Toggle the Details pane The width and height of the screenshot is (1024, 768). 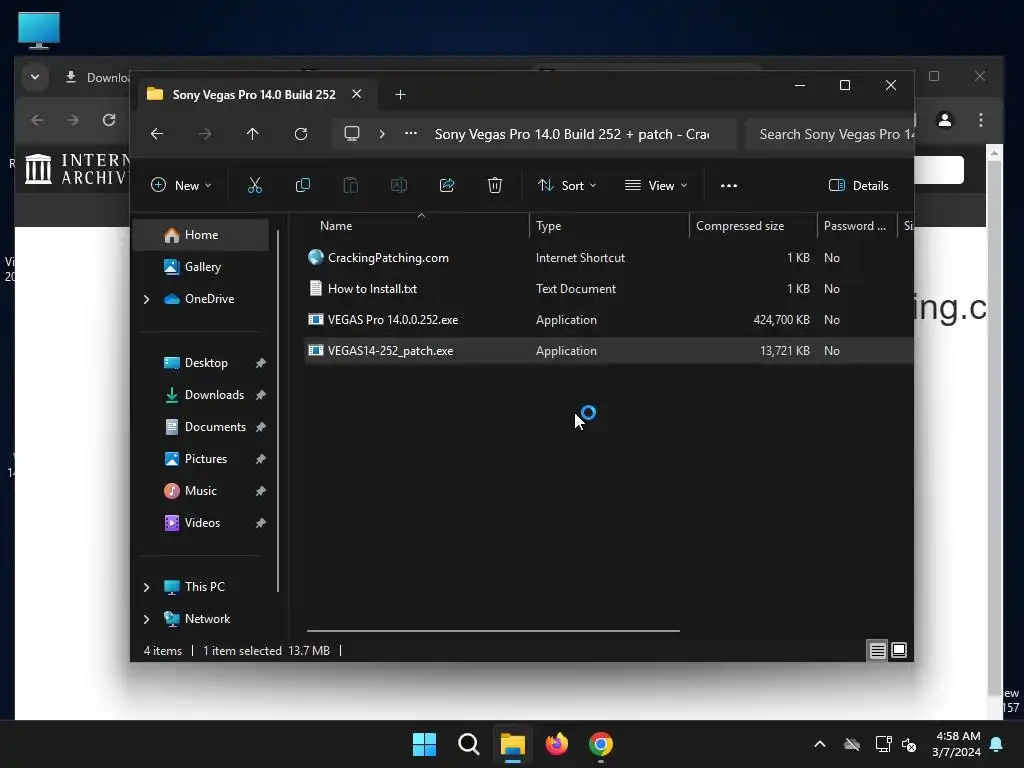(x=858, y=185)
